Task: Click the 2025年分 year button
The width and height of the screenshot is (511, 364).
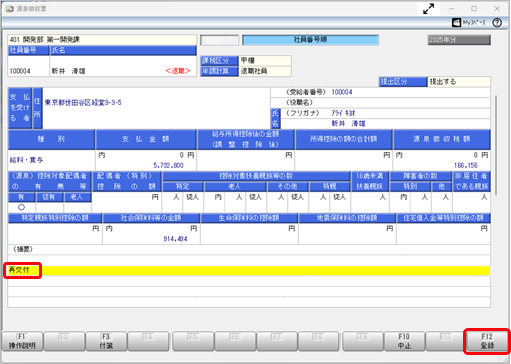Action: pyautogui.click(x=459, y=40)
